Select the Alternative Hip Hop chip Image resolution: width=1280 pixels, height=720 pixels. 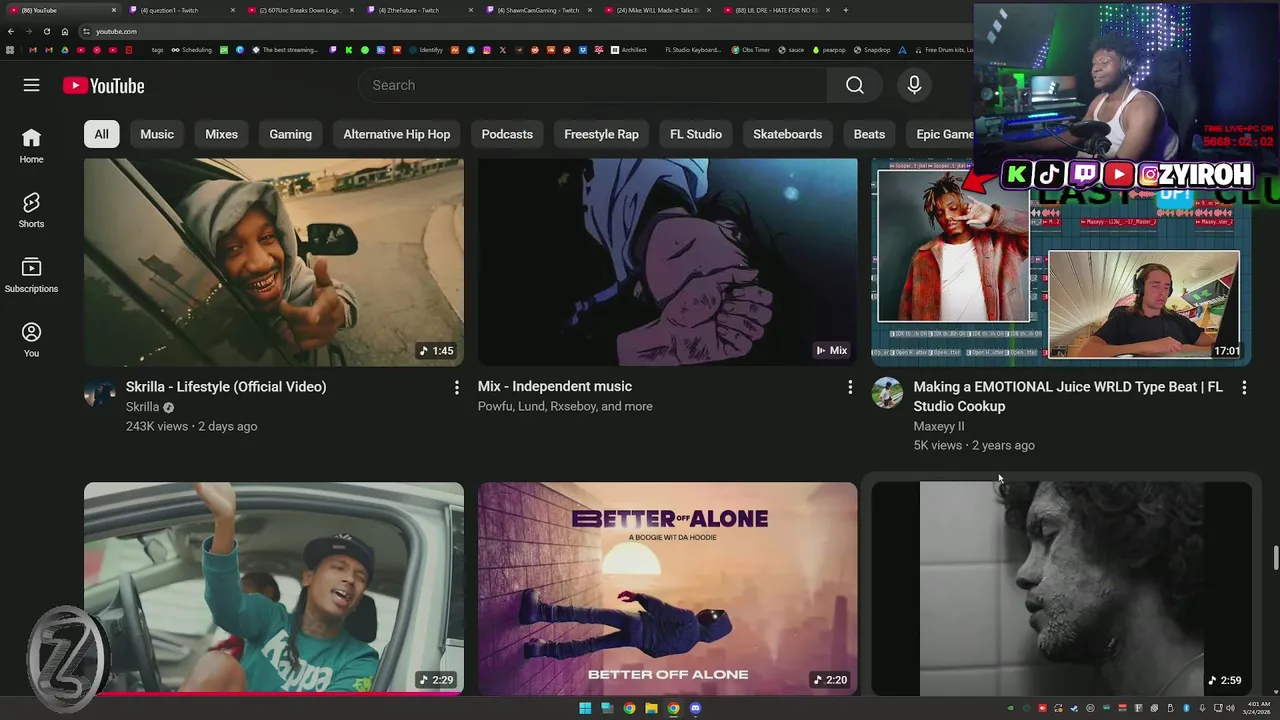tap(397, 134)
